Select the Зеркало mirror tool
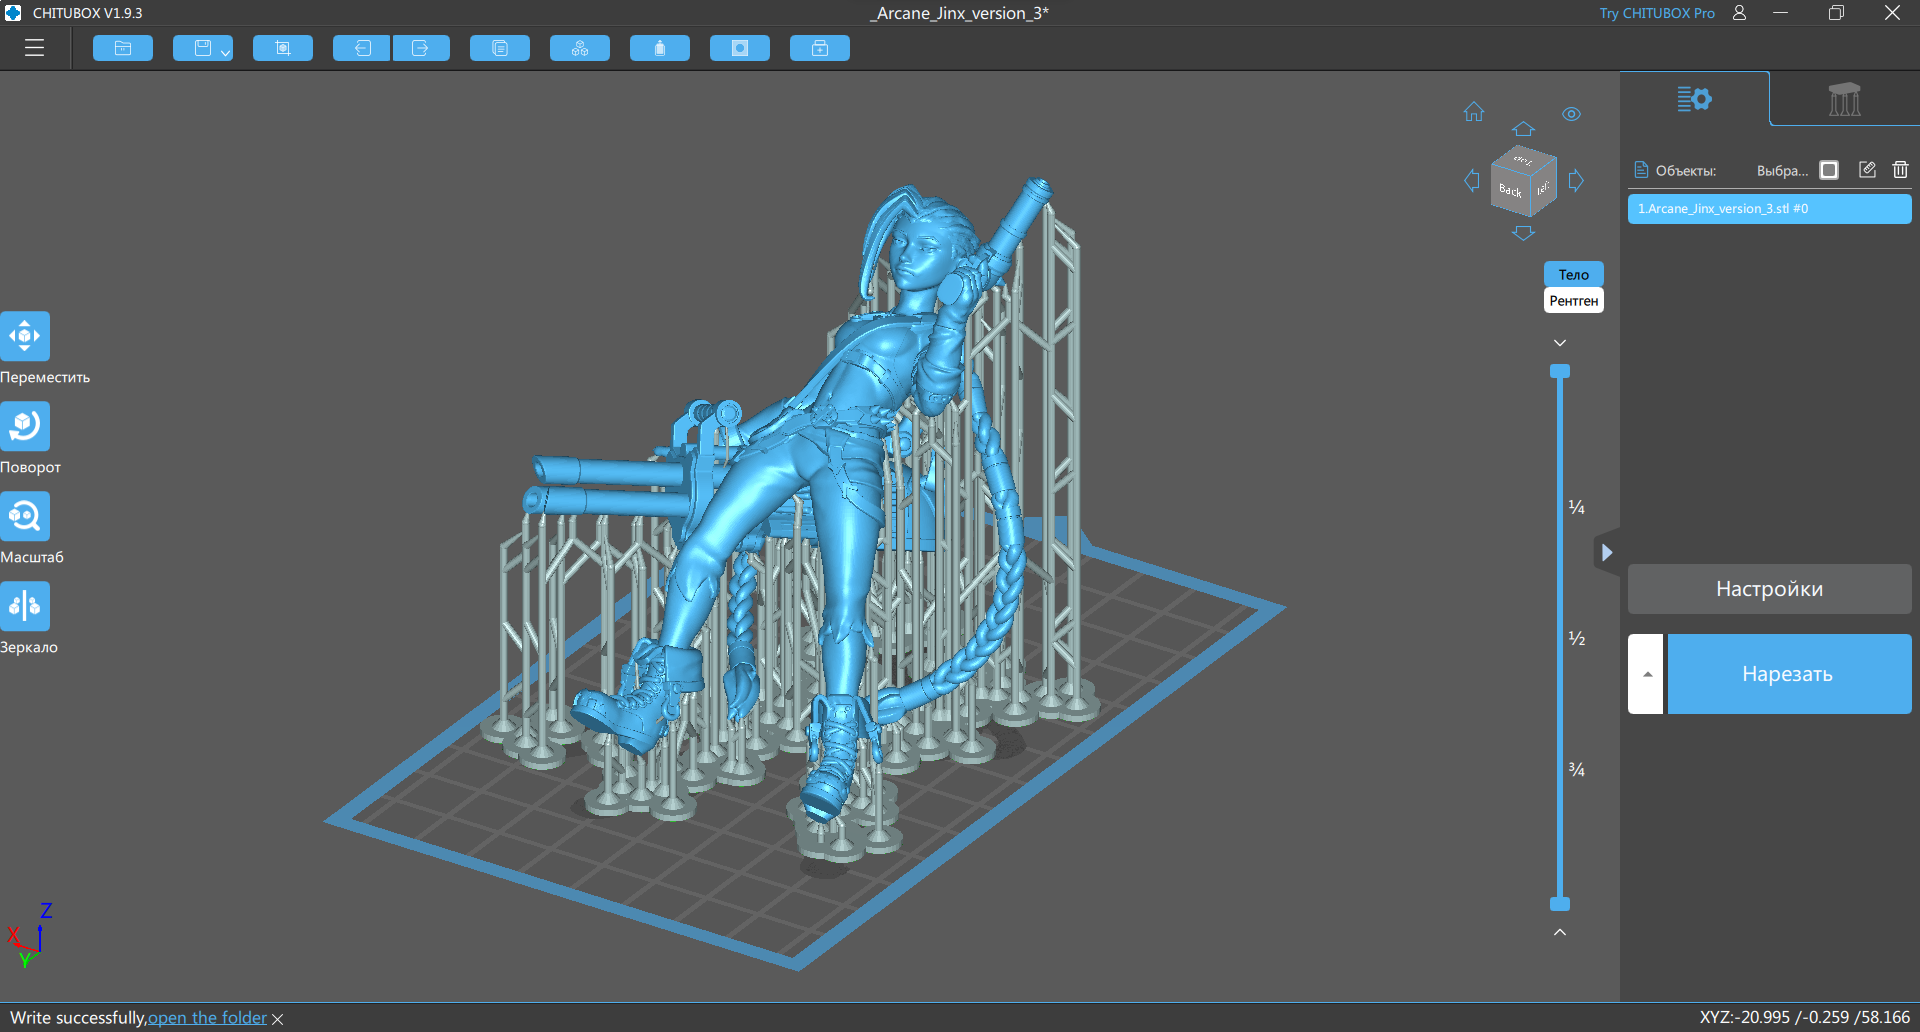 (25, 606)
